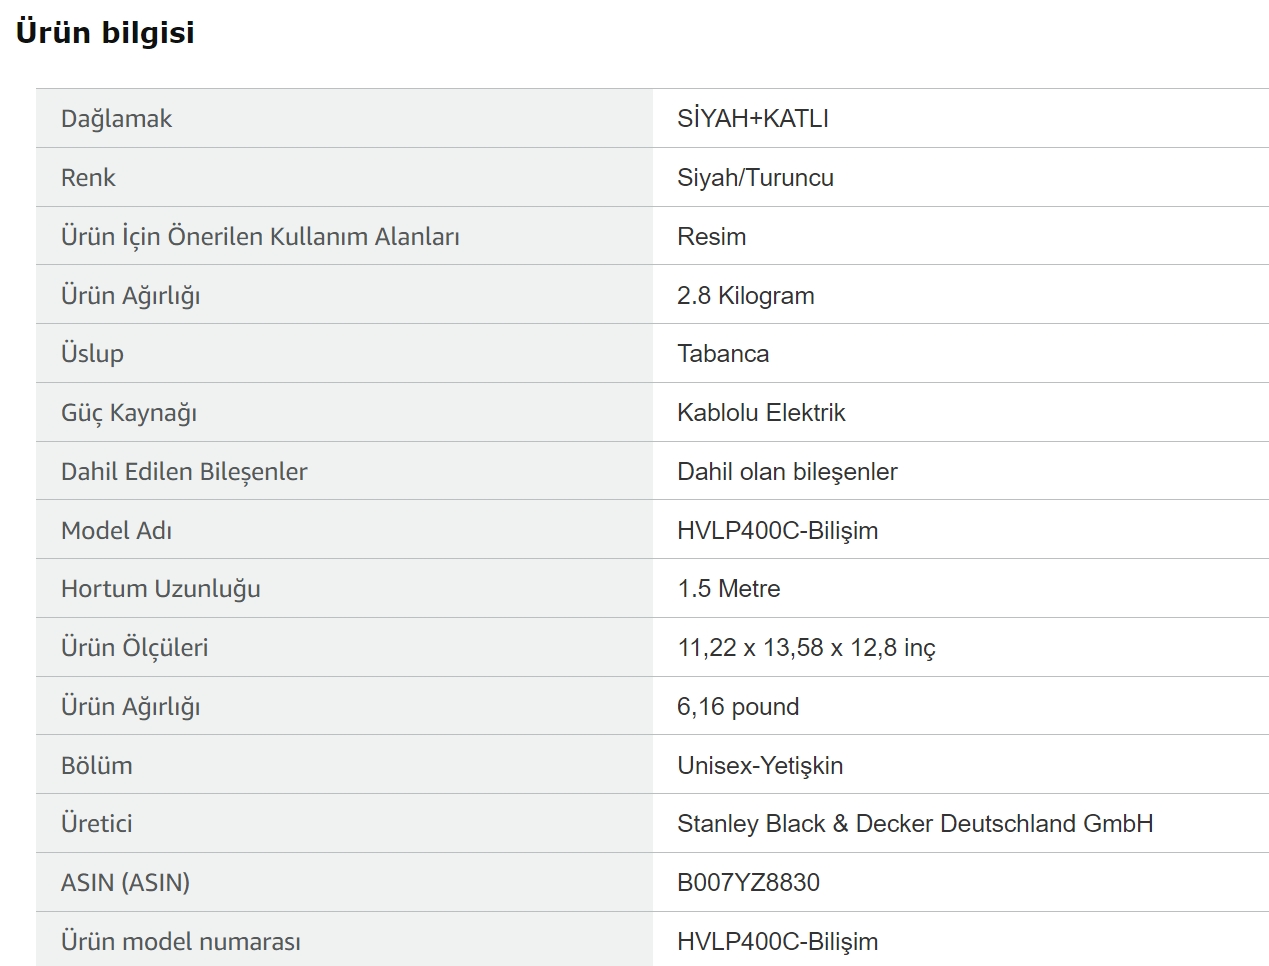Screen dimensions: 1269x966
Task: Click the '2.8 Kilogram' weight value
Action: (x=745, y=295)
